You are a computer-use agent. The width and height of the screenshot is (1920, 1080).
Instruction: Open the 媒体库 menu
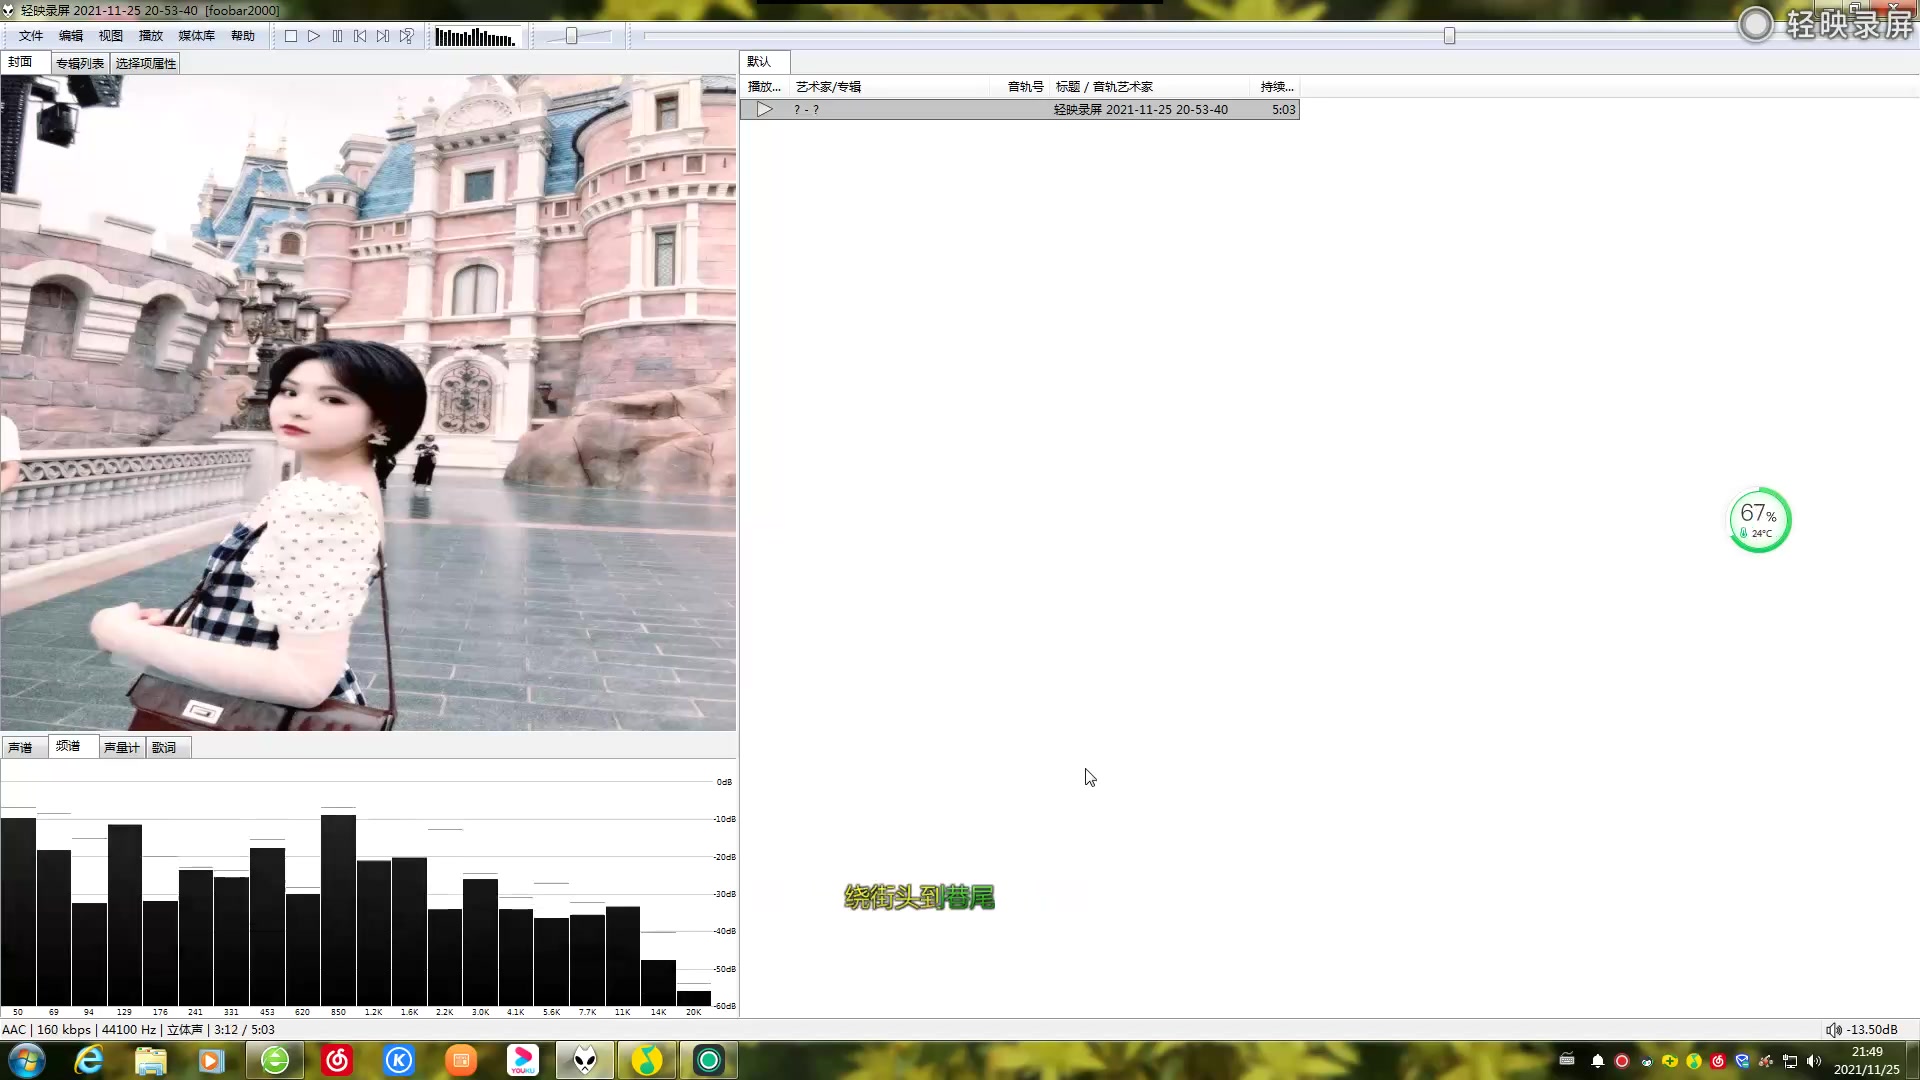(x=197, y=36)
